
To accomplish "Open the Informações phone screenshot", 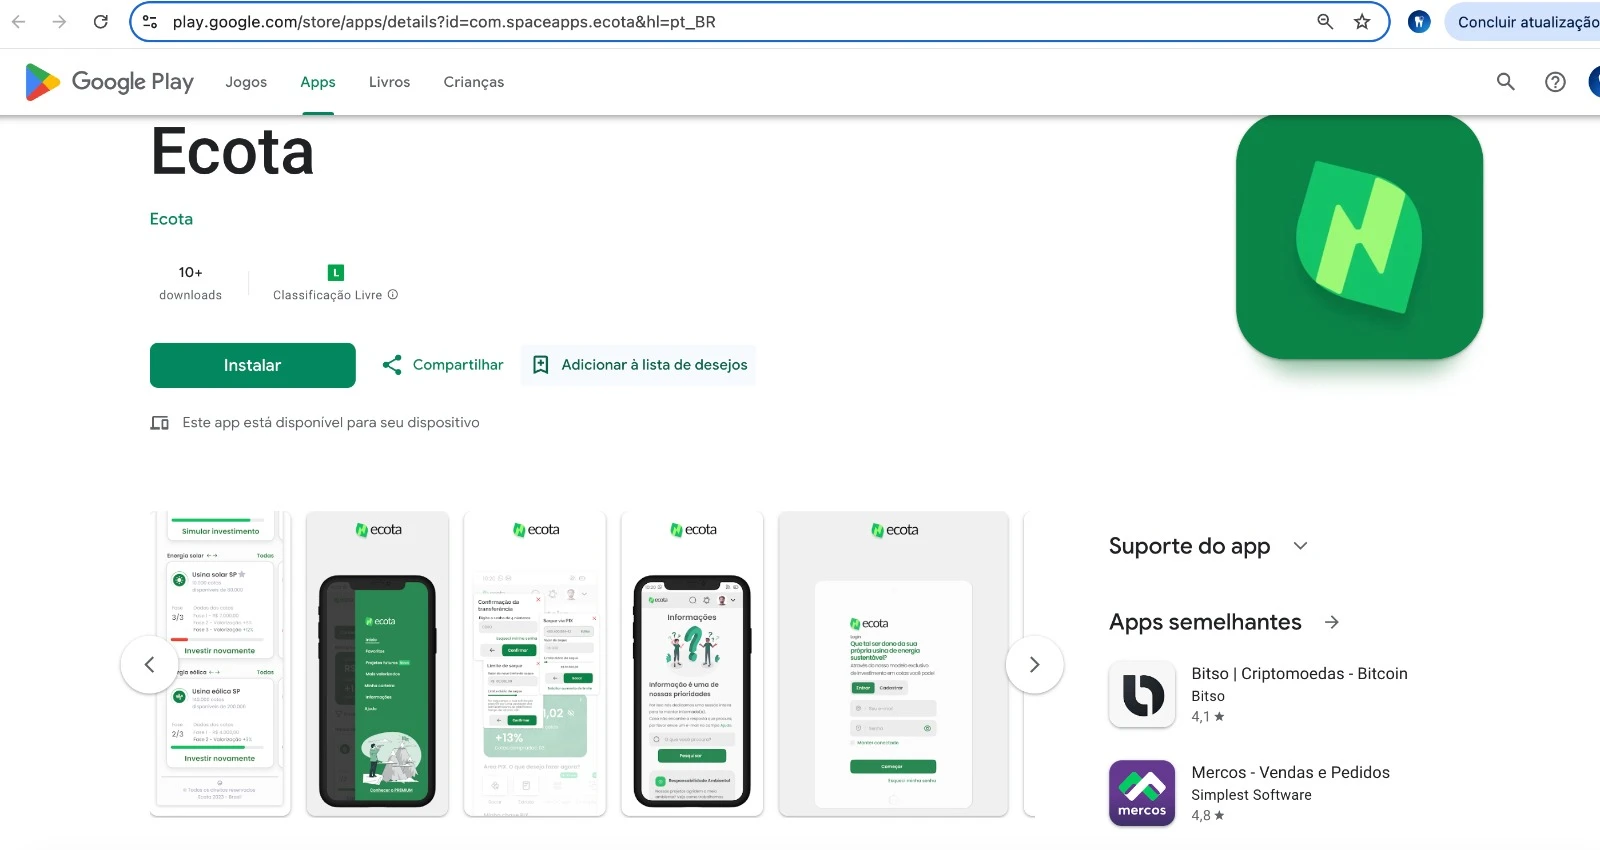I will click(692, 664).
